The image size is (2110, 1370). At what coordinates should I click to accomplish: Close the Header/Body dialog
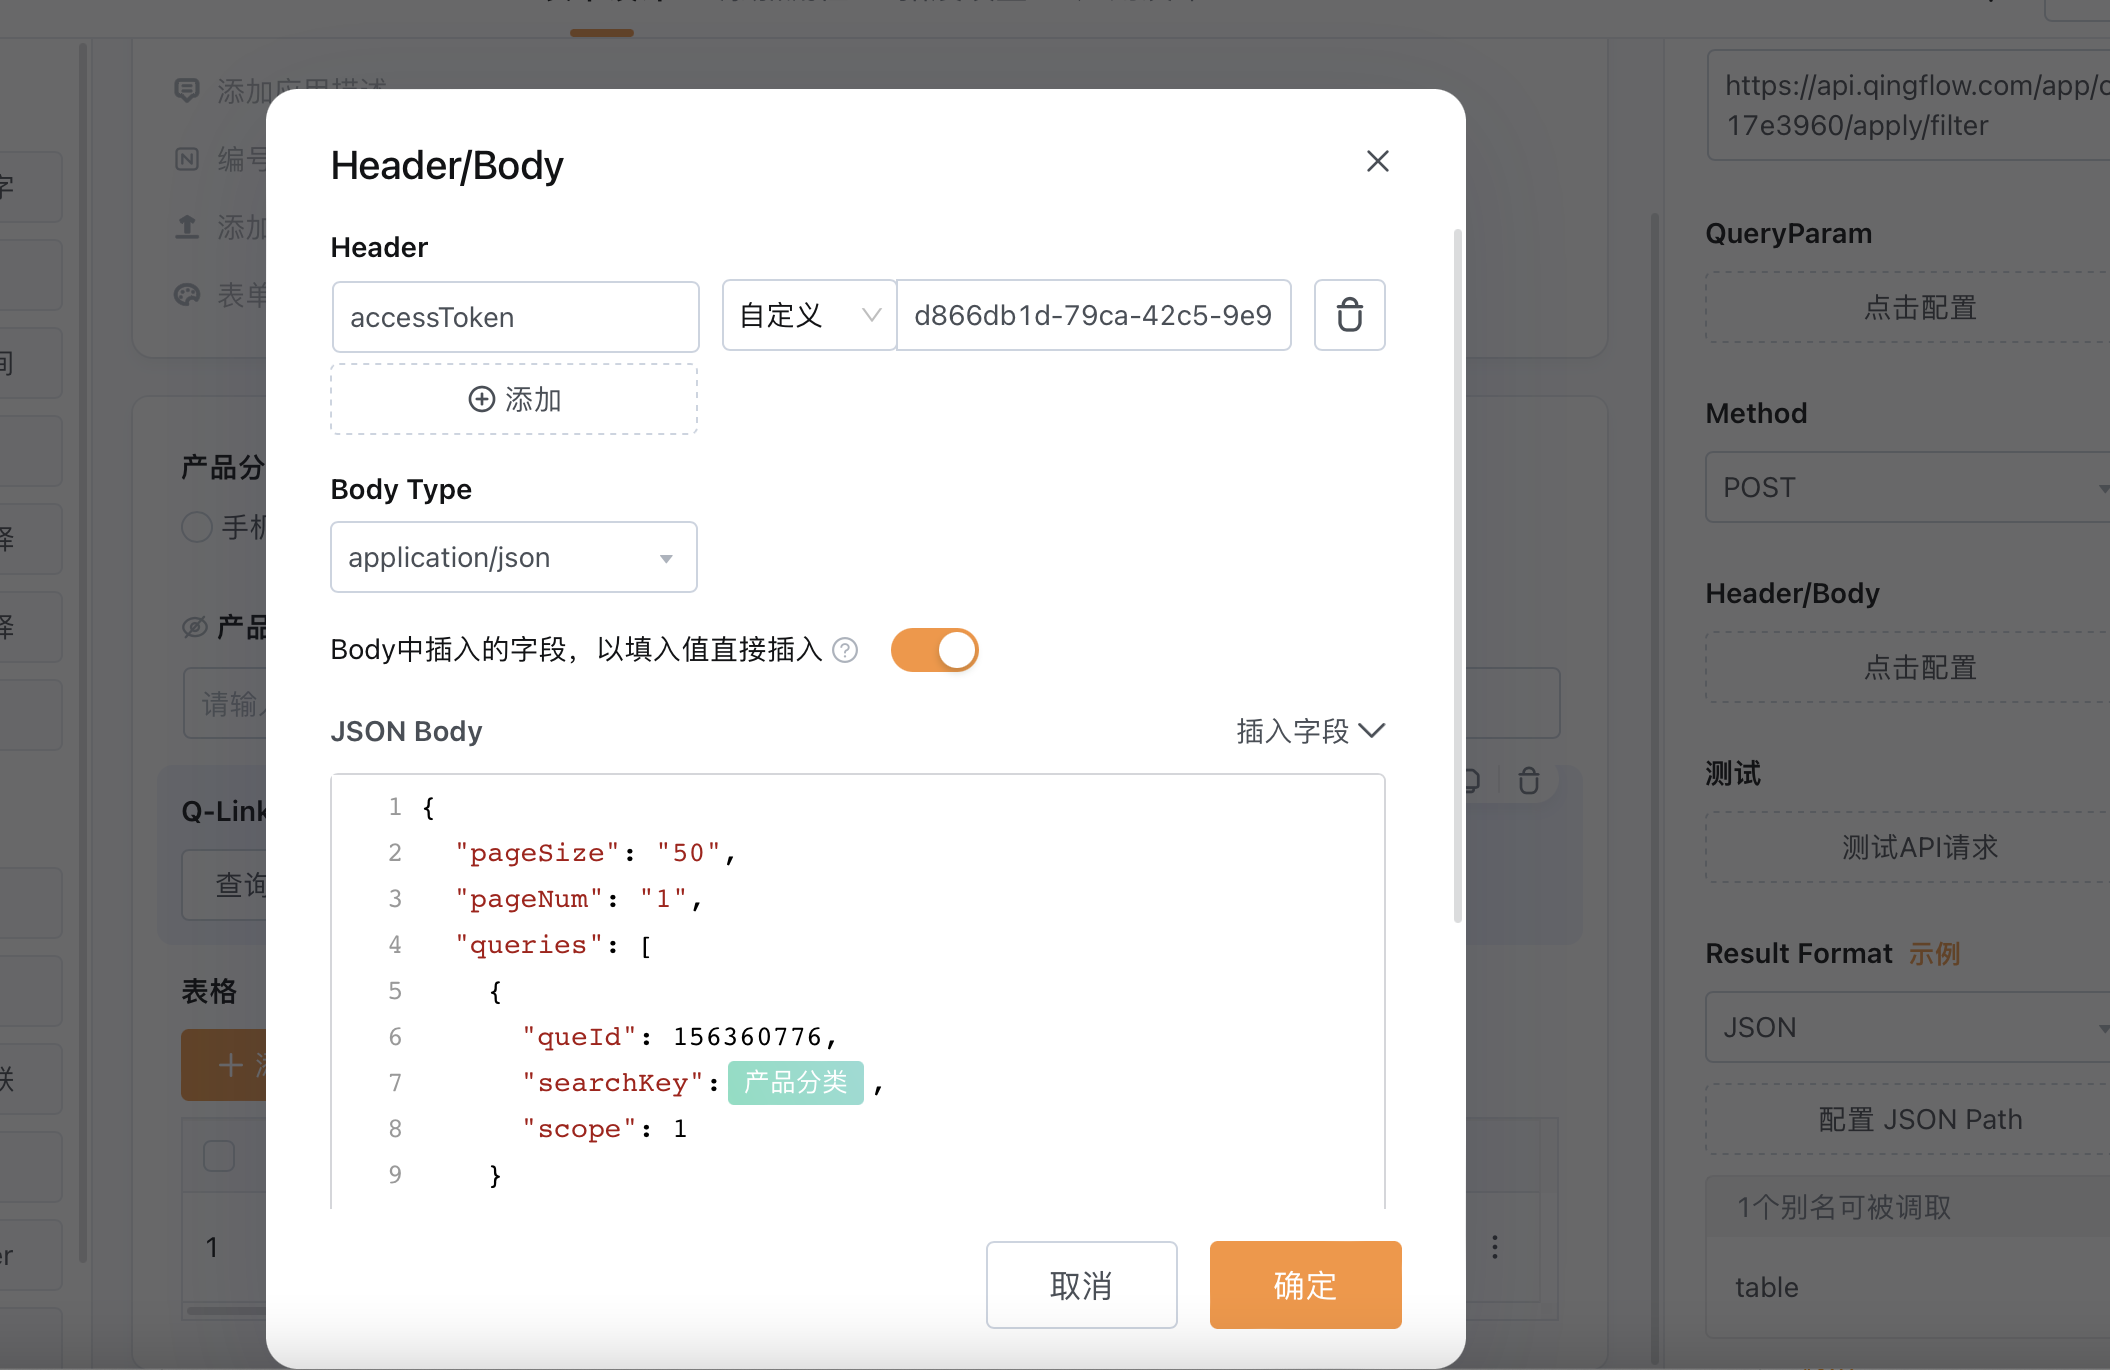(1377, 161)
